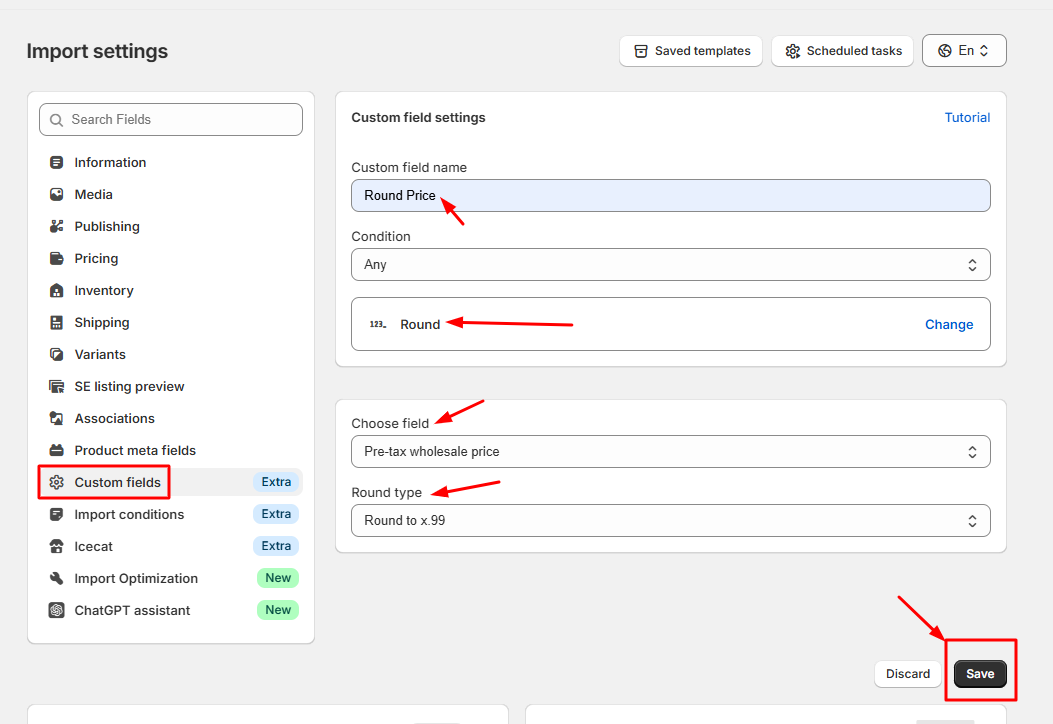This screenshot has height=724, width=1053.
Task: Click the archive icon on Saved templates
Action: (641, 51)
